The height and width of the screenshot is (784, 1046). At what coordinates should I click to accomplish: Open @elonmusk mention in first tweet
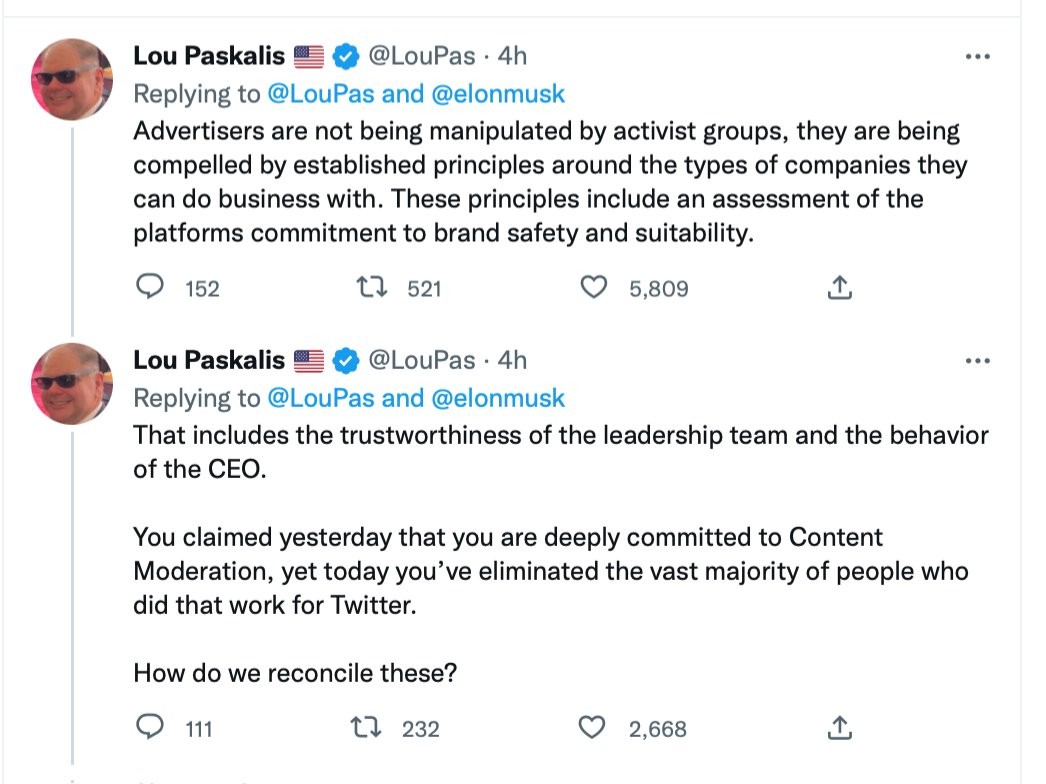click(x=498, y=94)
